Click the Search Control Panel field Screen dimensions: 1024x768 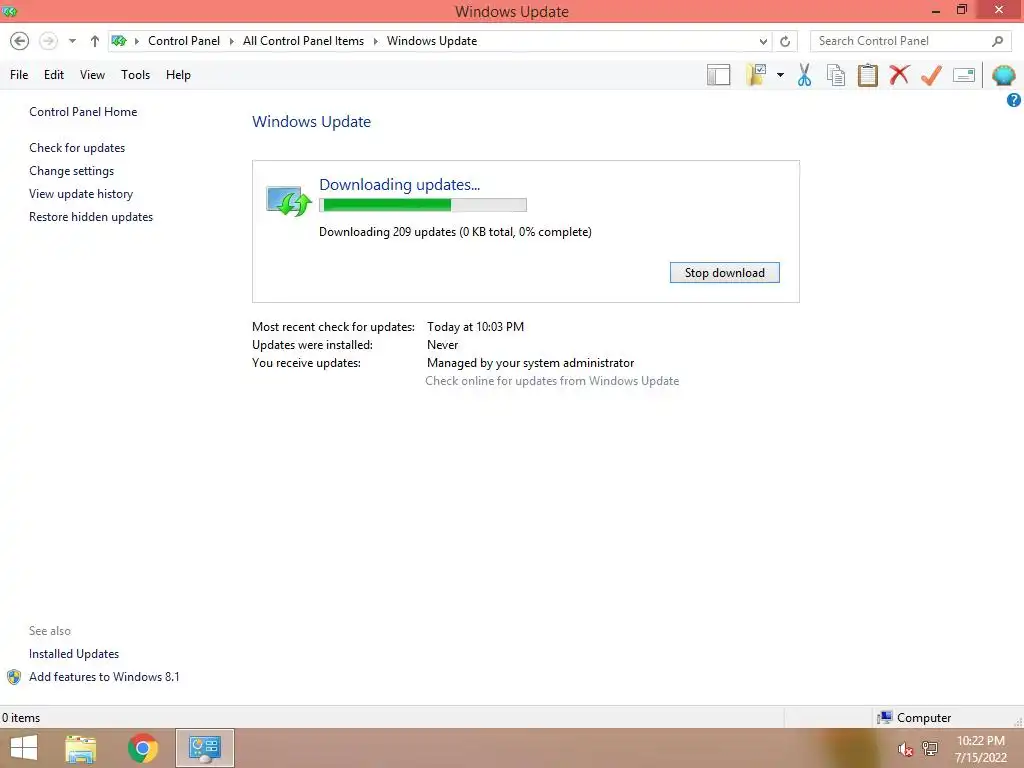[911, 41]
